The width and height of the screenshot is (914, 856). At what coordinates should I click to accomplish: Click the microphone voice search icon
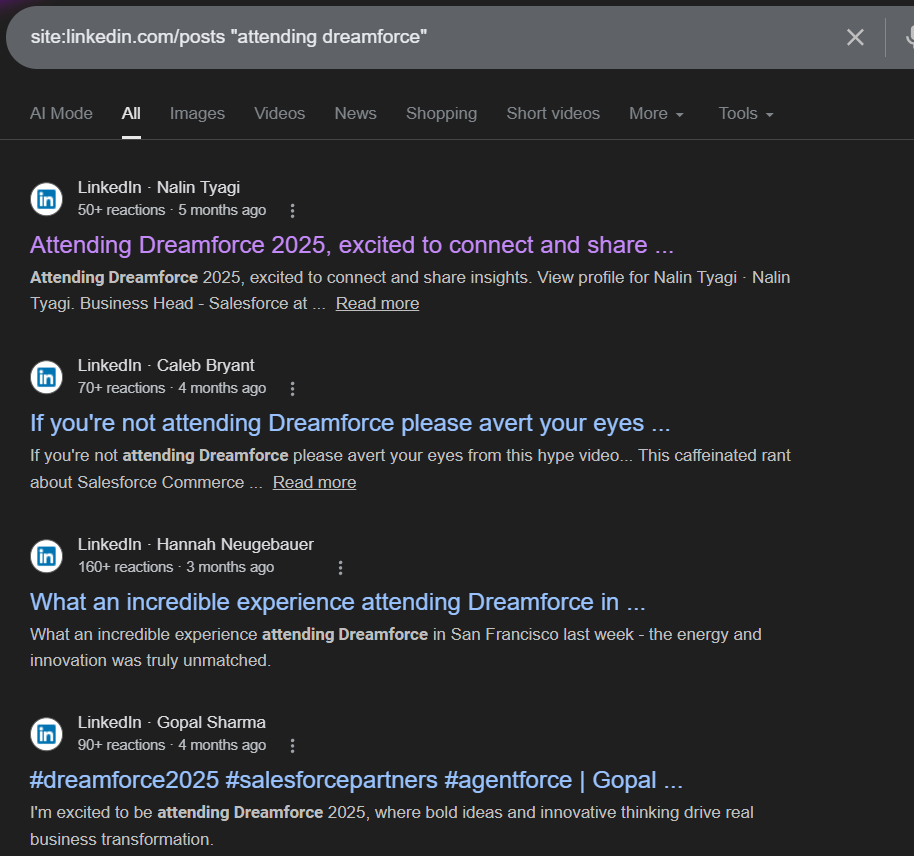[908, 38]
